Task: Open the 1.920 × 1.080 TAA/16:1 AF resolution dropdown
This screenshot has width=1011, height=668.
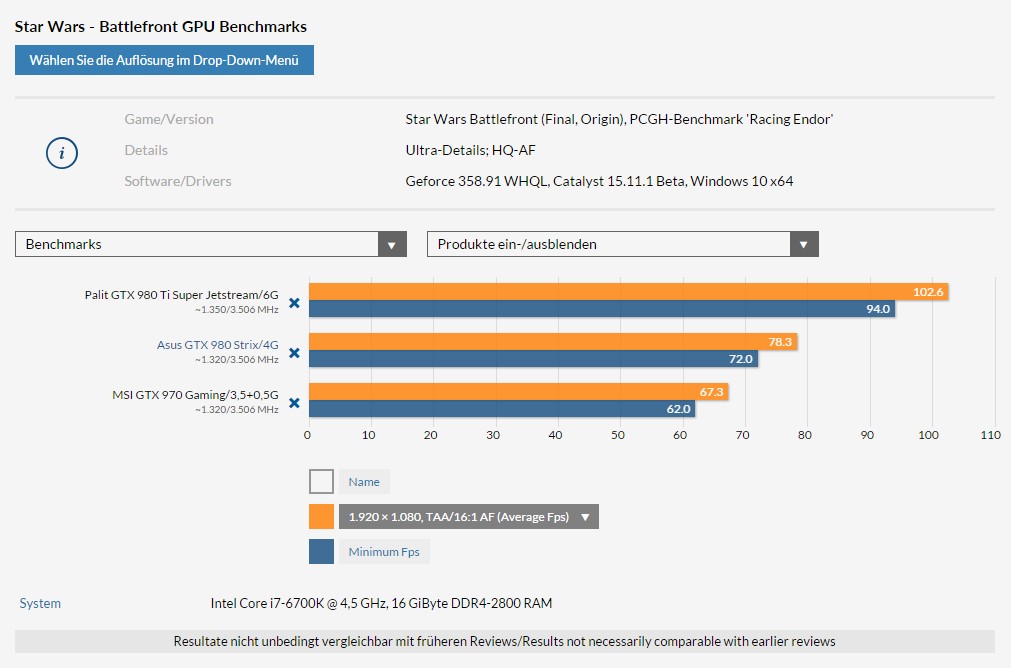Action: tap(469, 516)
